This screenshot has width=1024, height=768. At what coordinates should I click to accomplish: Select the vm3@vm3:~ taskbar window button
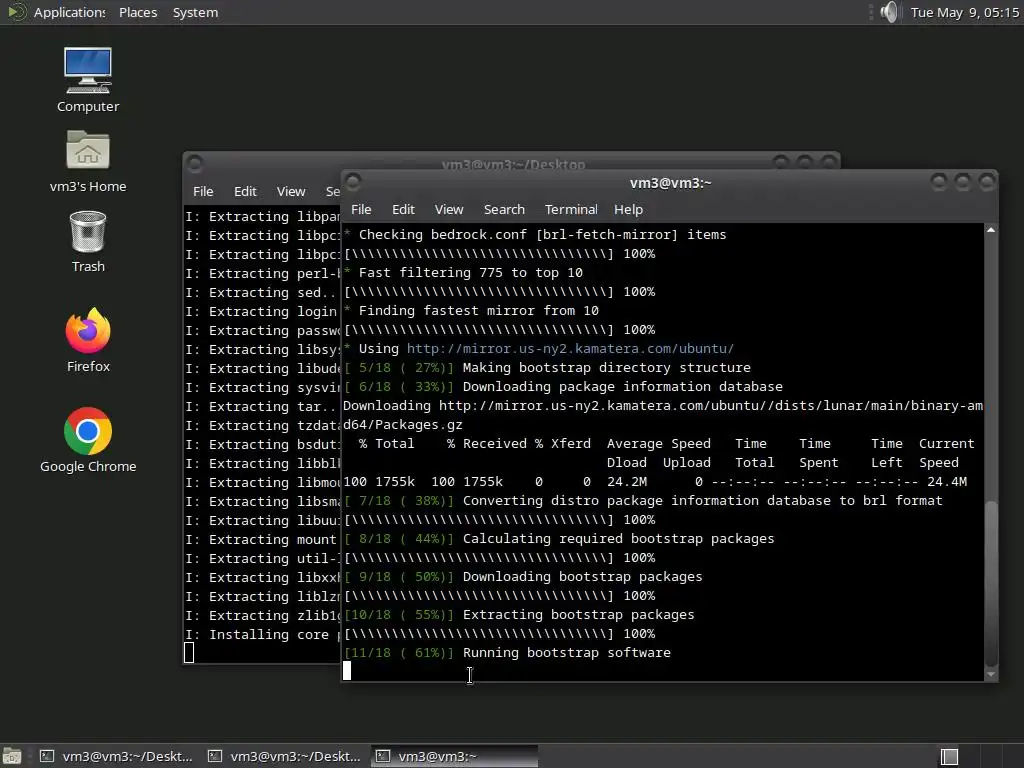pyautogui.click(x=455, y=756)
